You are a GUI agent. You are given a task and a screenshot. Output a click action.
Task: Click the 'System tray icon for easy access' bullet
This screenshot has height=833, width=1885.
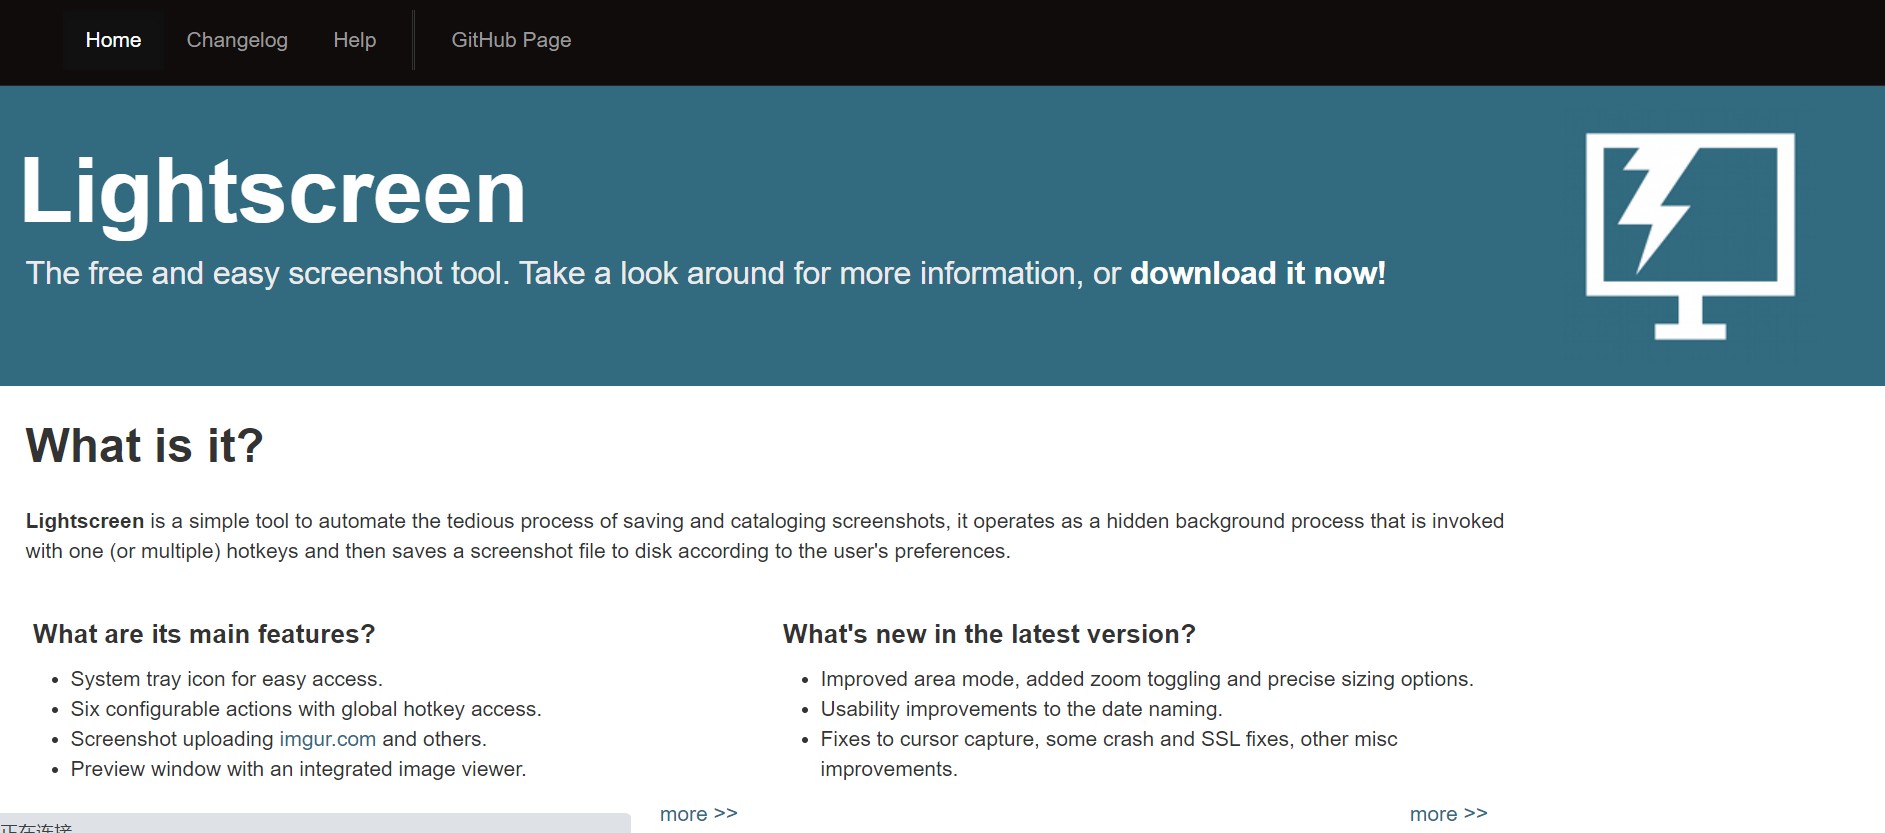pos(226,679)
